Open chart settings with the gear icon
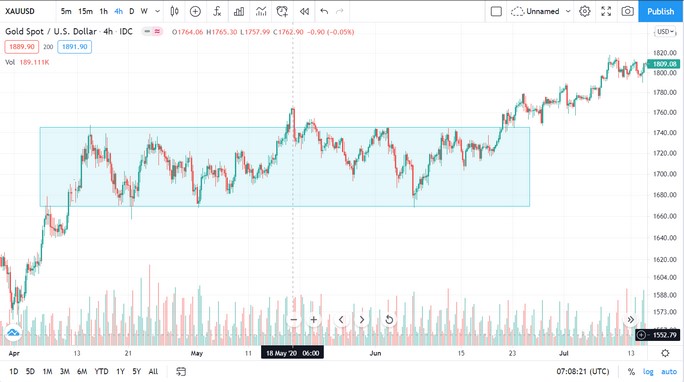Screen dimensions: 684x382 [x=585, y=11]
